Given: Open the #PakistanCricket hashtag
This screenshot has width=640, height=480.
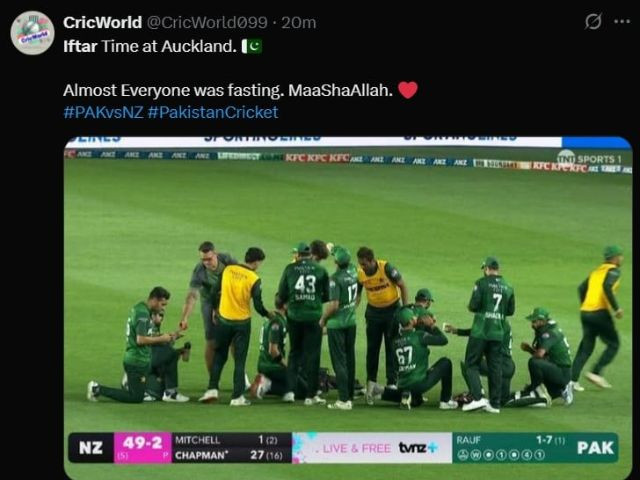Looking at the screenshot, I should [213, 112].
